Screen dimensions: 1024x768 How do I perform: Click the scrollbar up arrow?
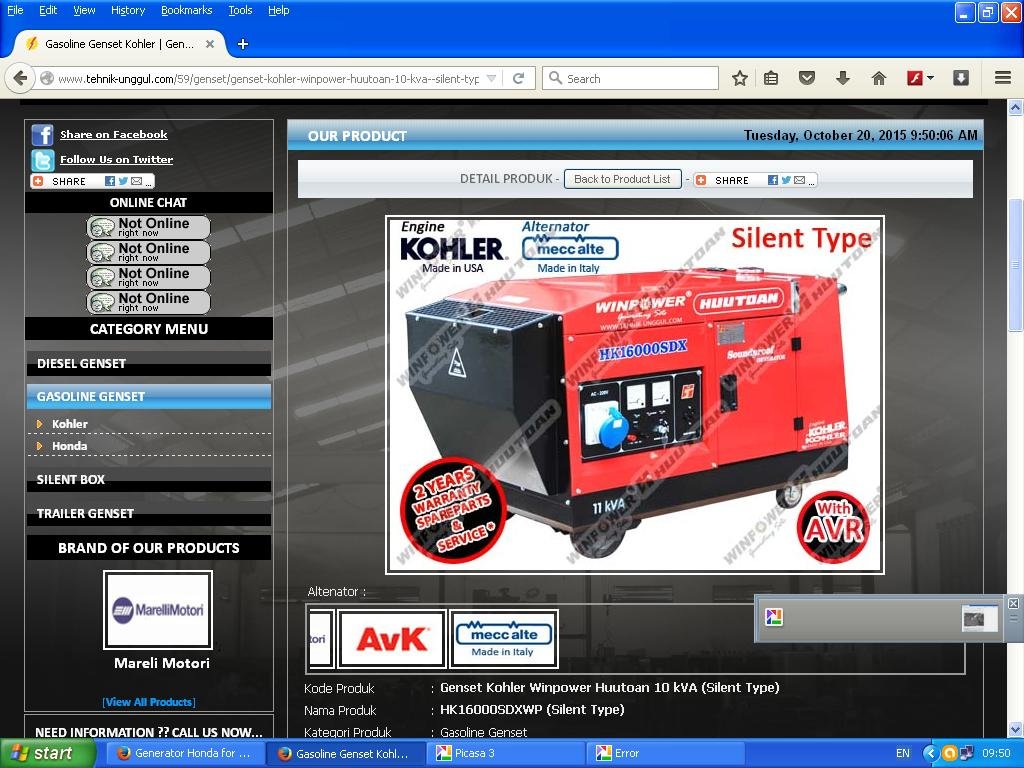pos(1016,108)
